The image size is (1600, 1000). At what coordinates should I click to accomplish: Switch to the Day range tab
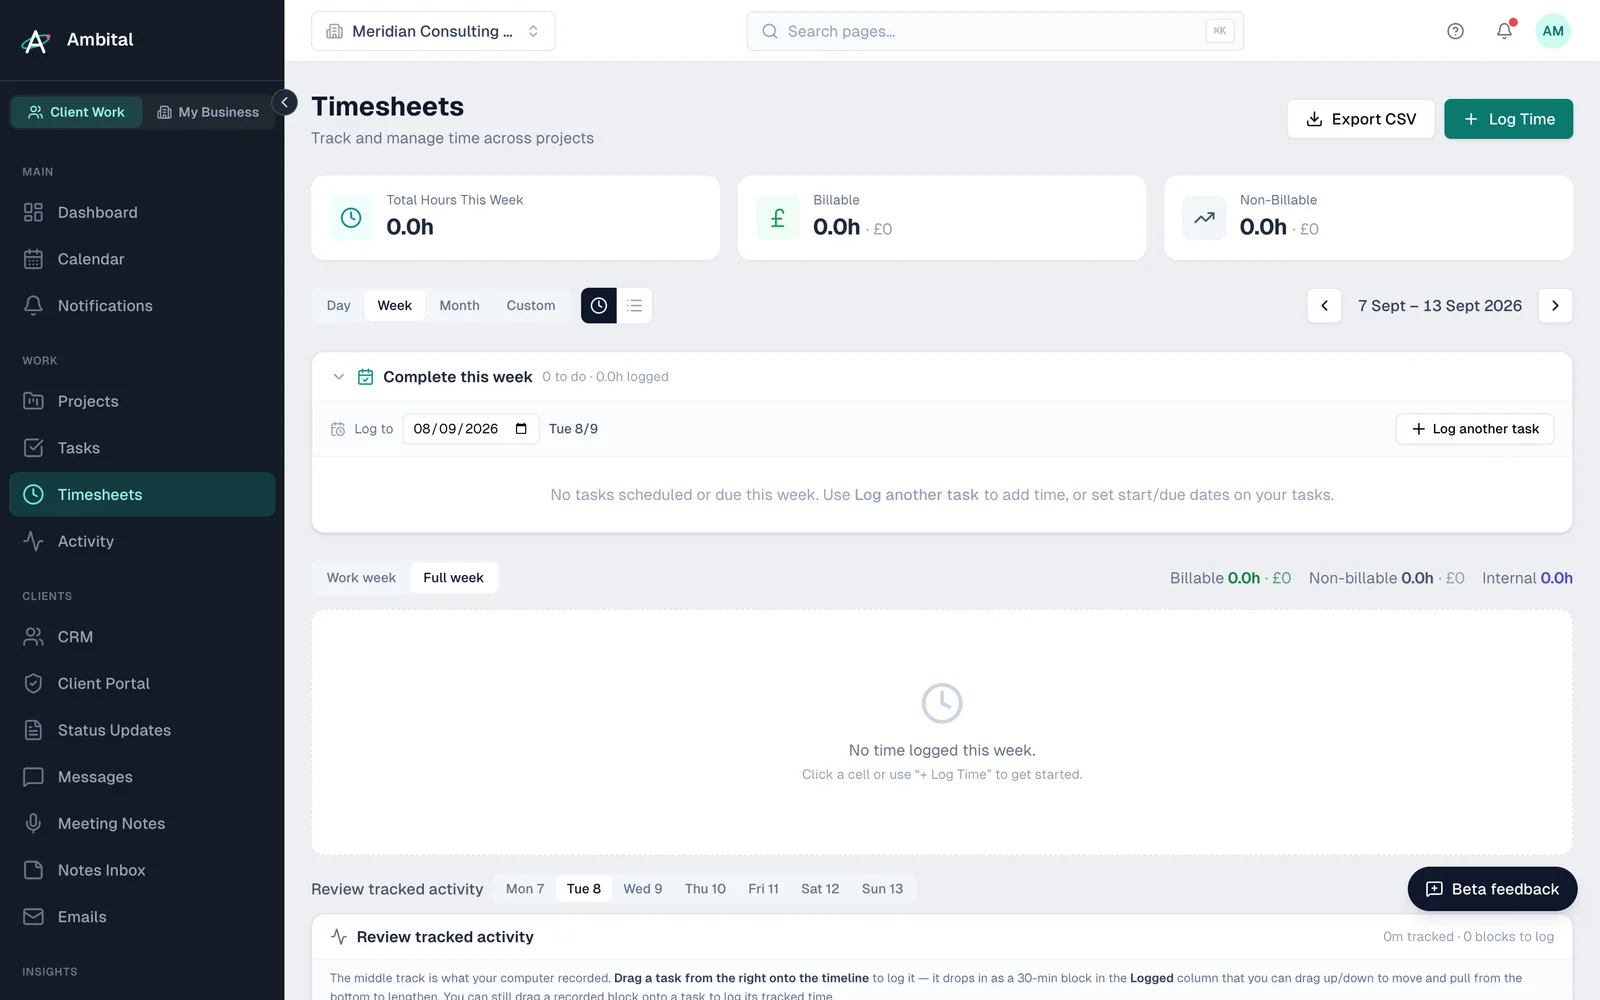[339, 306]
